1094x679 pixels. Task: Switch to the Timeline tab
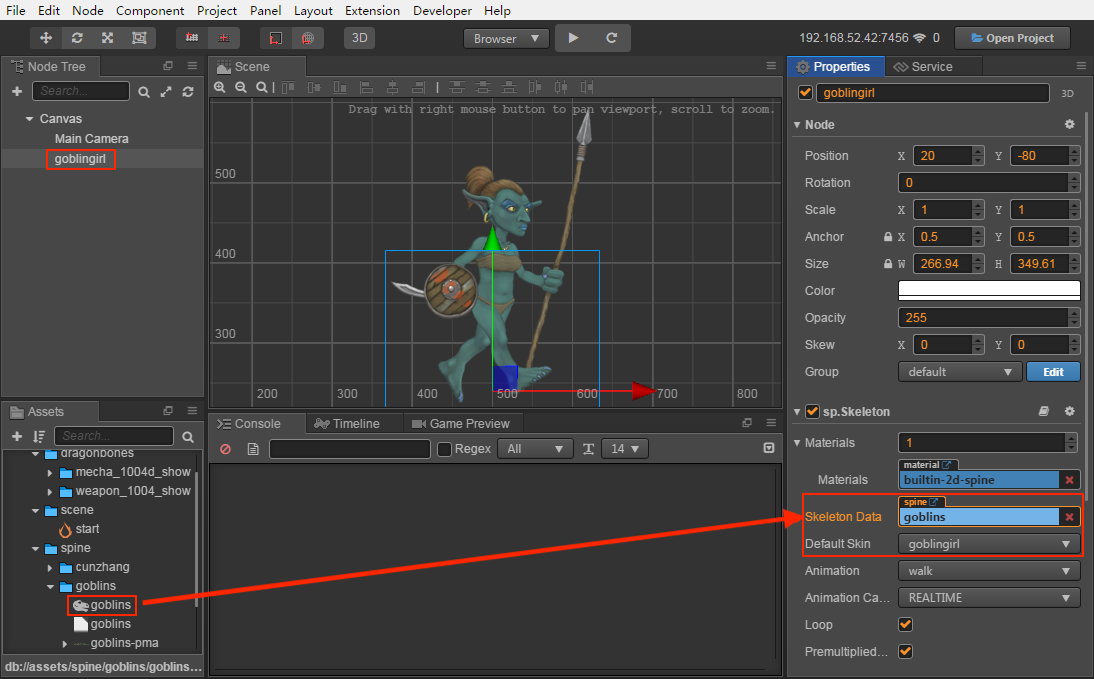347,424
